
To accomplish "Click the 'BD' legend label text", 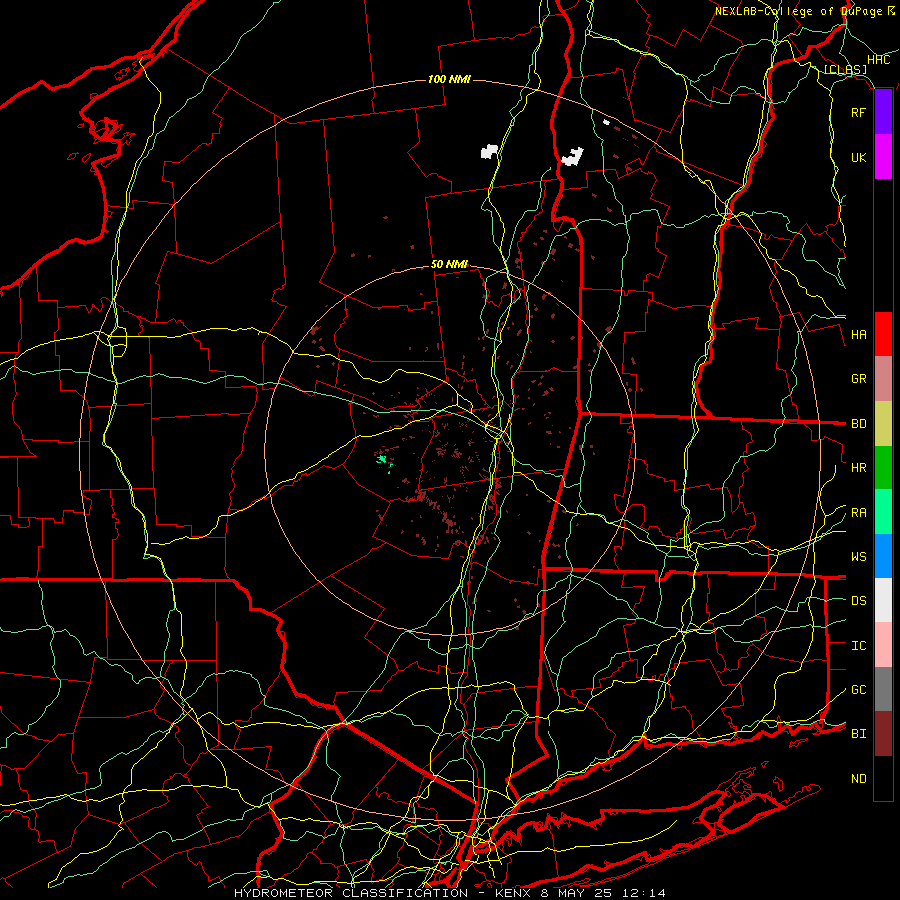I will coord(859,424).
